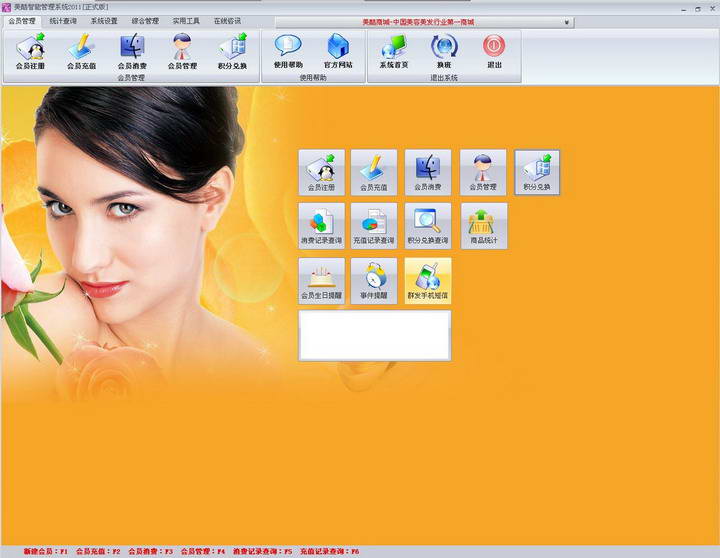
Task: Click 积分兑换查询 magnifier tile
Action: 428,226
